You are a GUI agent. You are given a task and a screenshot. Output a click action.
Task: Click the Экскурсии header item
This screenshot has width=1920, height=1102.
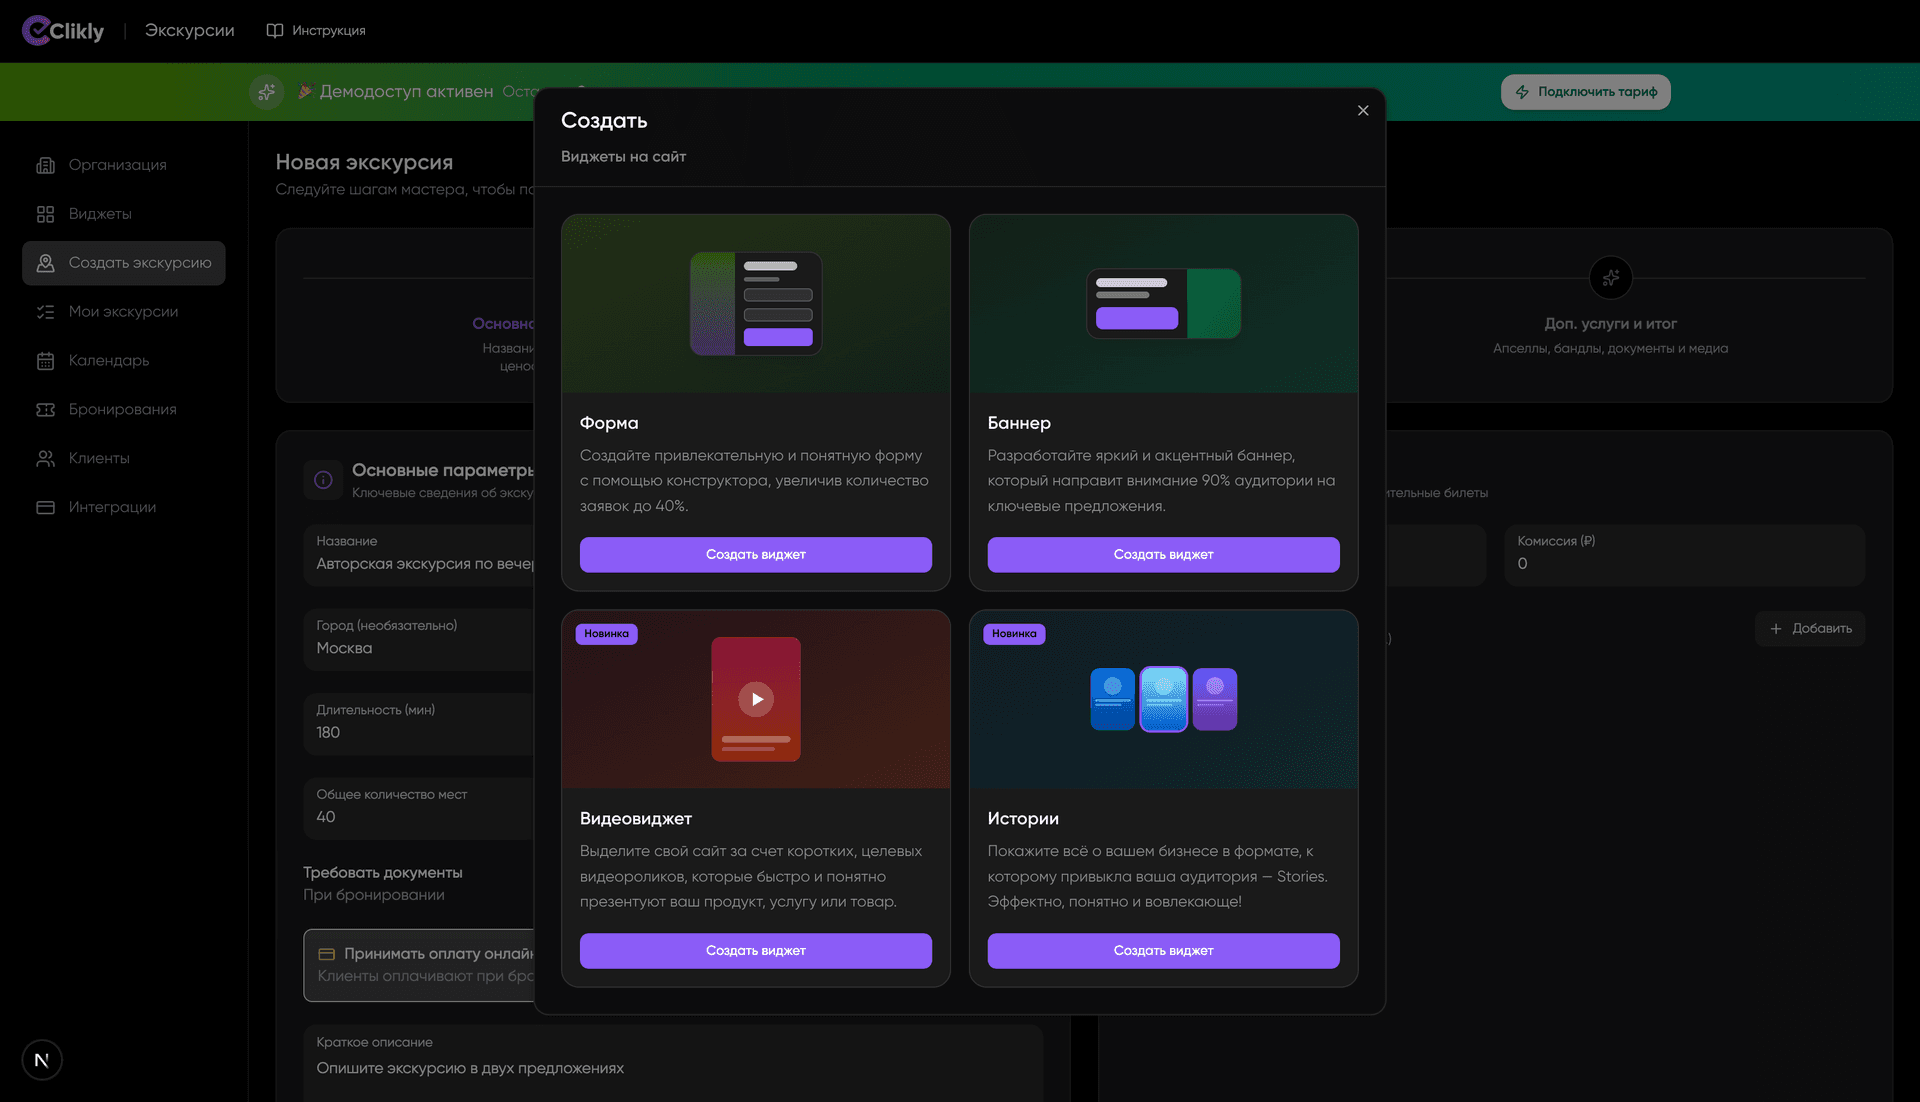coord(189,31)
